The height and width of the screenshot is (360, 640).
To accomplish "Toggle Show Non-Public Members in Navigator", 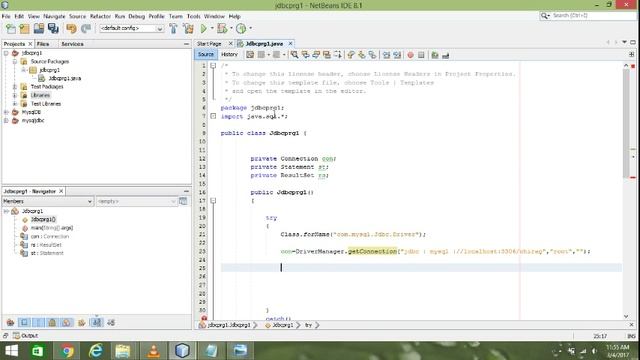I will (x=52, y=322).
